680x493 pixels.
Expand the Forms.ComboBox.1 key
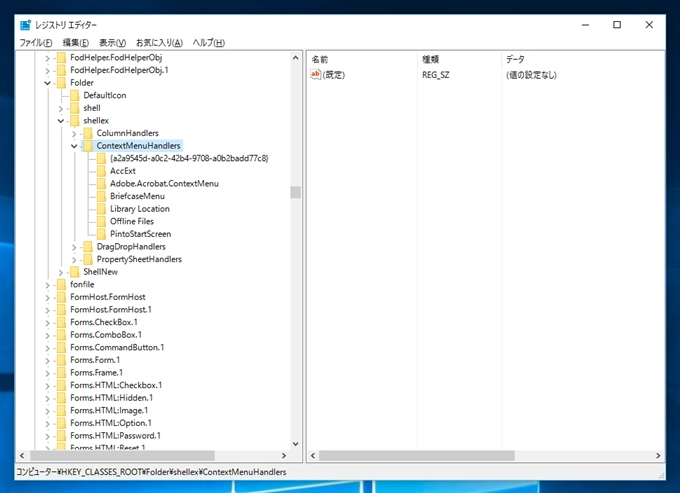tap(48, 335)
